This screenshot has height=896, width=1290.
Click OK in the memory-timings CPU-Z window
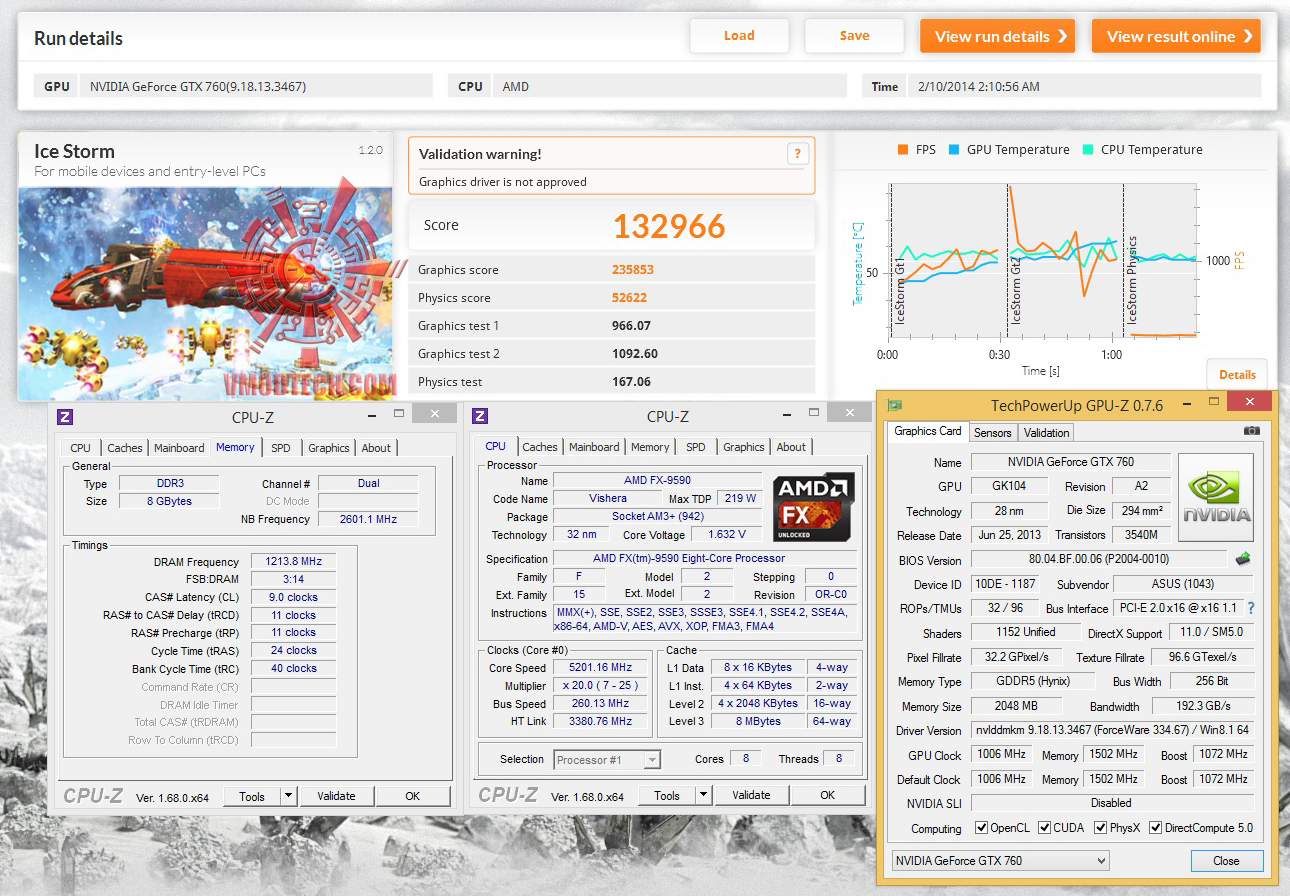click(x=412, y=796)
